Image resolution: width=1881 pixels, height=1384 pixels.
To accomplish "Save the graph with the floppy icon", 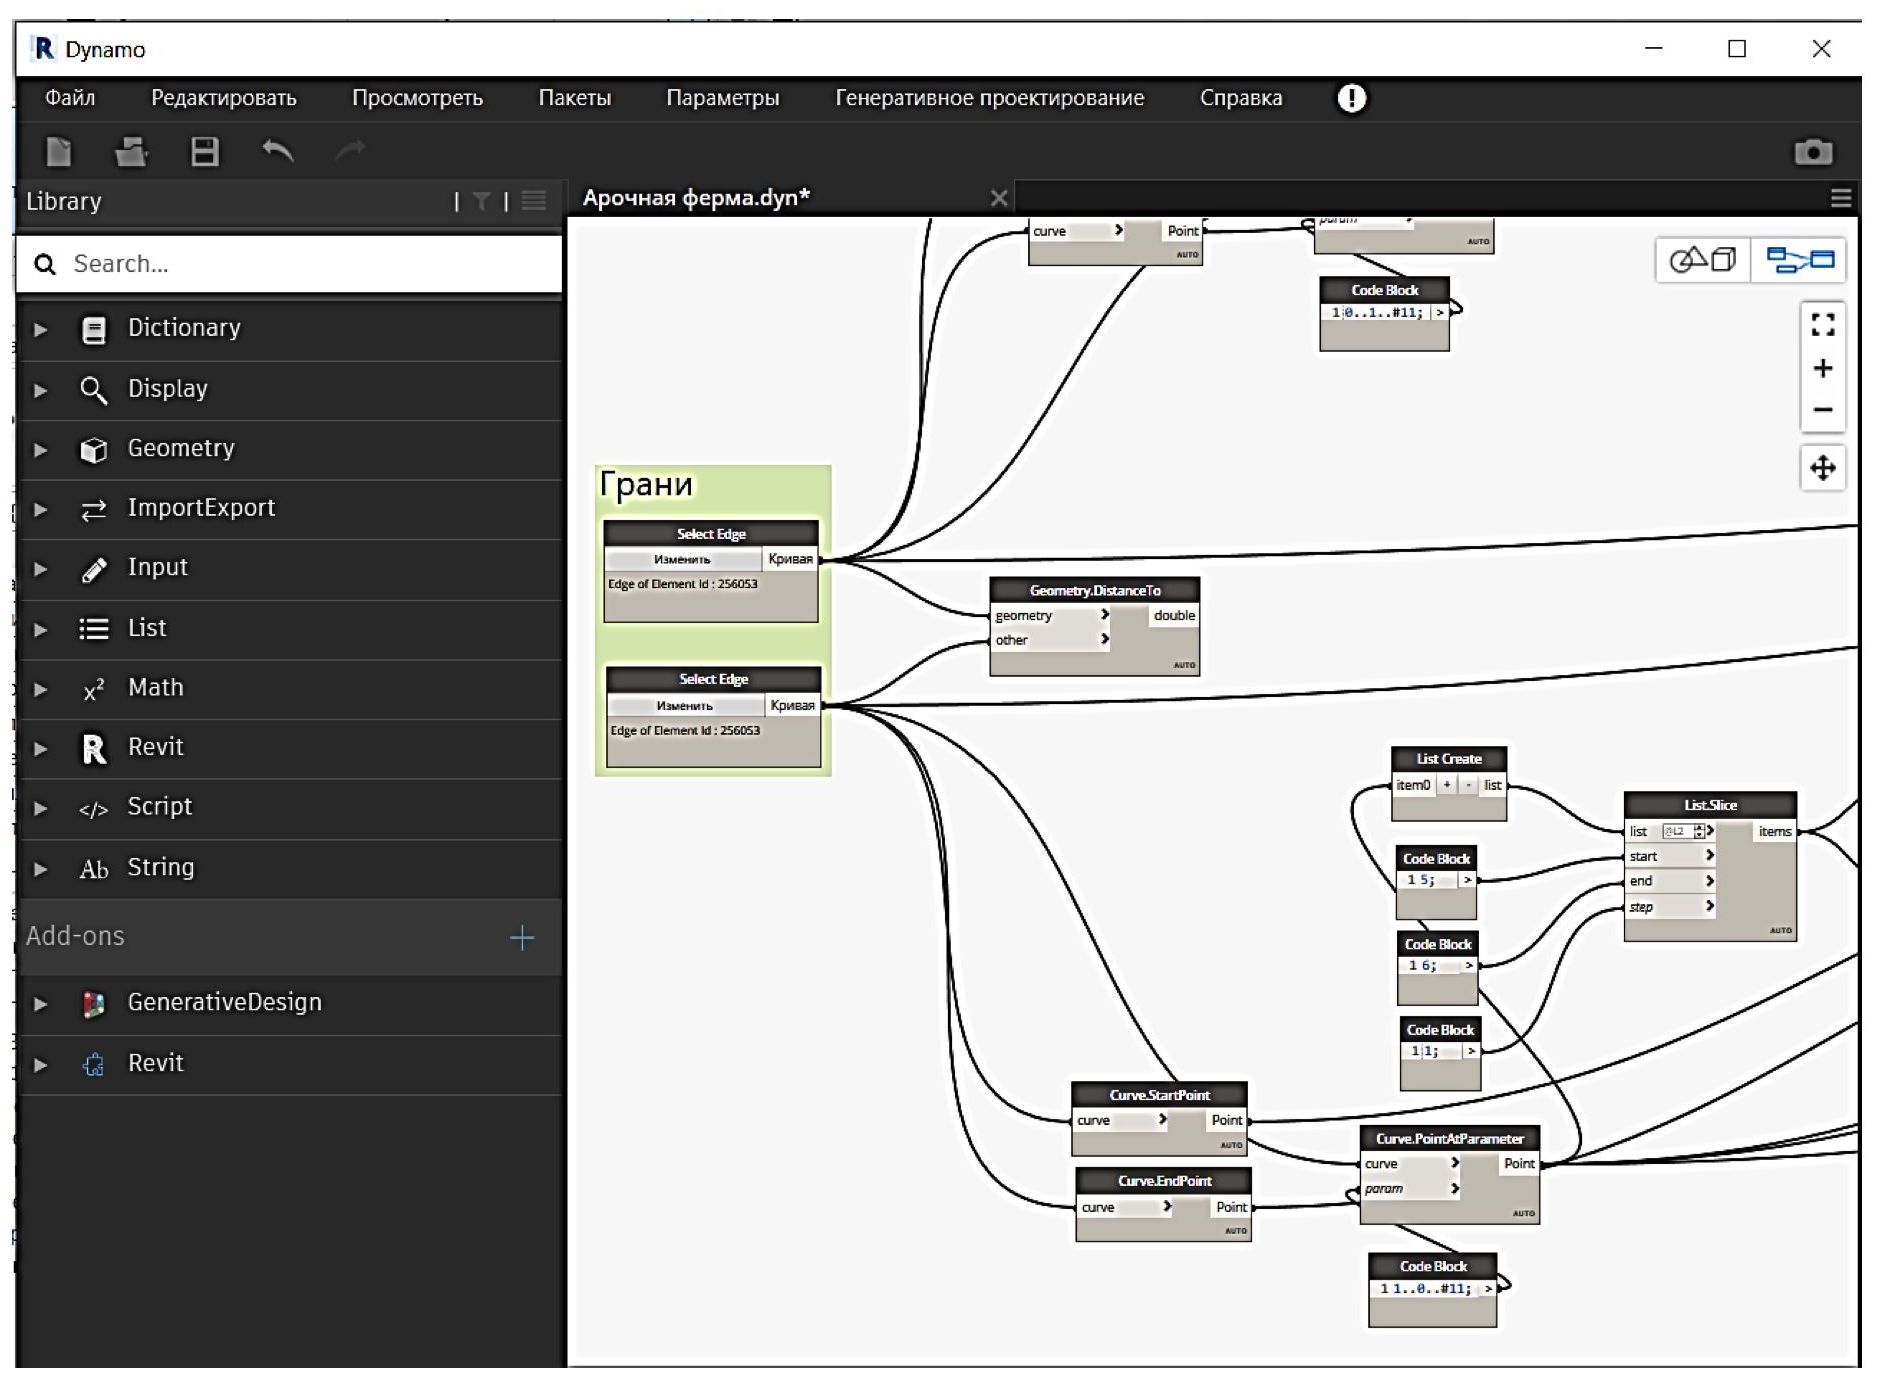I will coord(205,152).
